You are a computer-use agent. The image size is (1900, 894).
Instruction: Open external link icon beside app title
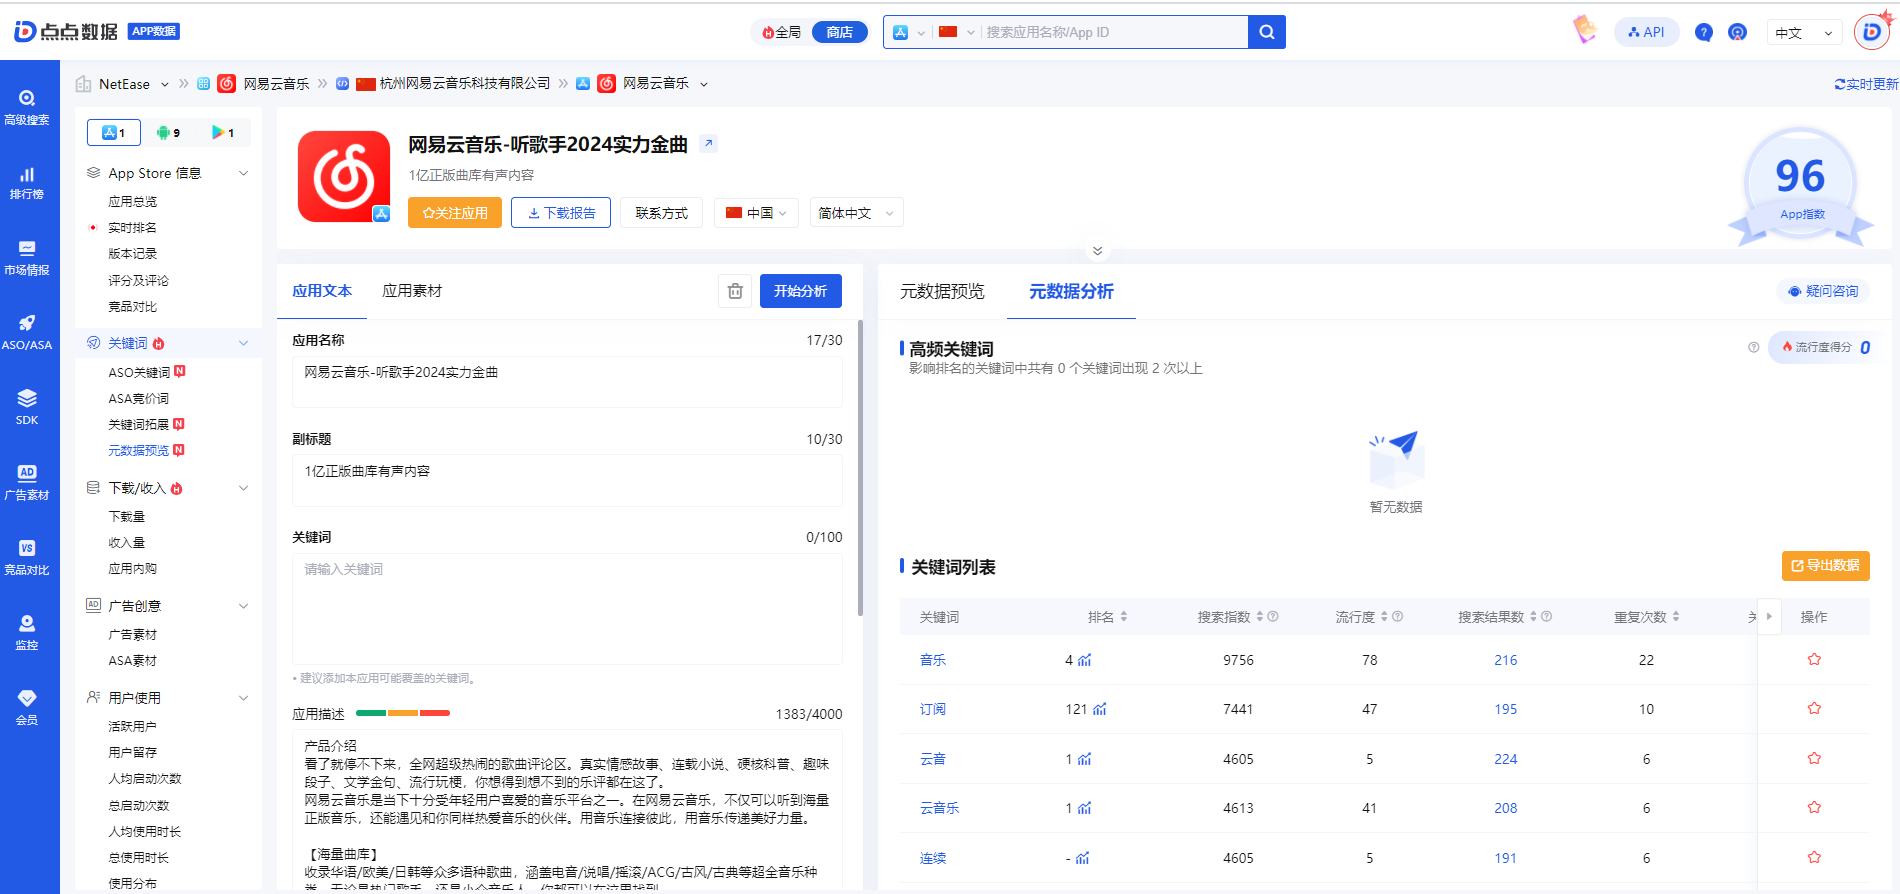coord(708,143)
